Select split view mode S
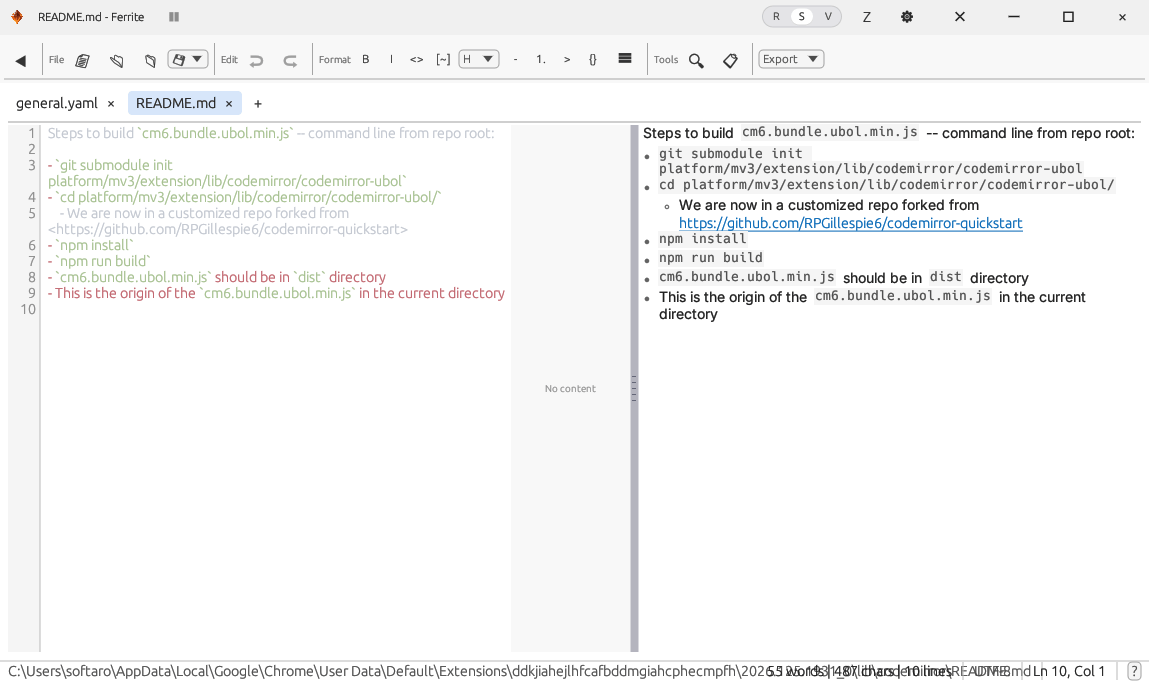1149x682 pixels. coord(801,17)
